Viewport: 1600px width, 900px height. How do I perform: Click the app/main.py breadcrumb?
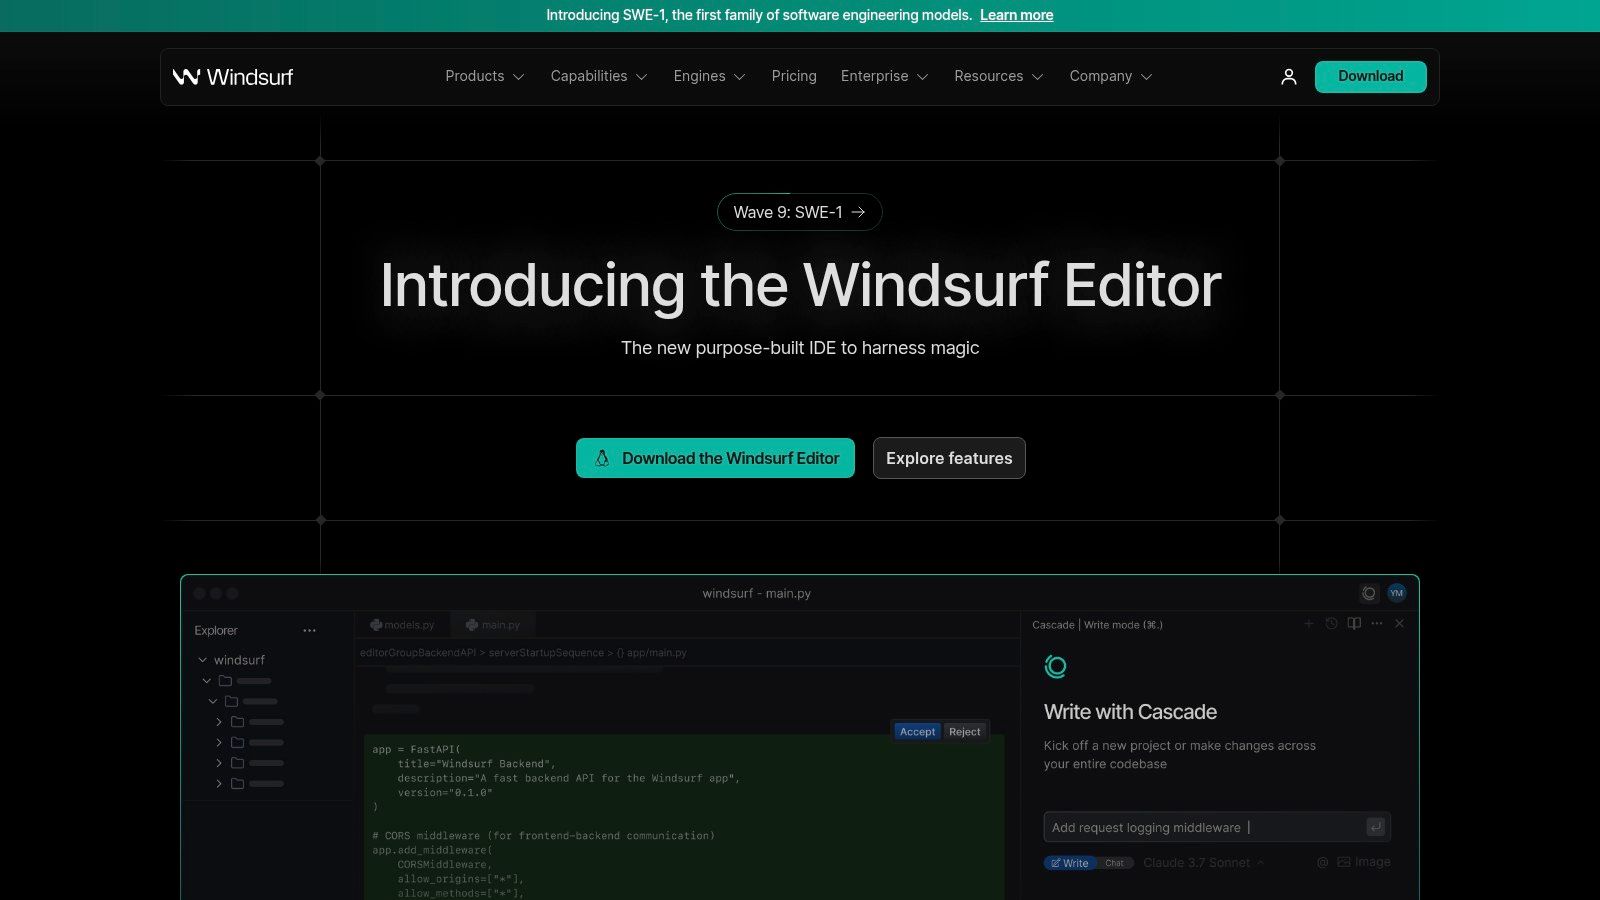[x=651, y=653]
